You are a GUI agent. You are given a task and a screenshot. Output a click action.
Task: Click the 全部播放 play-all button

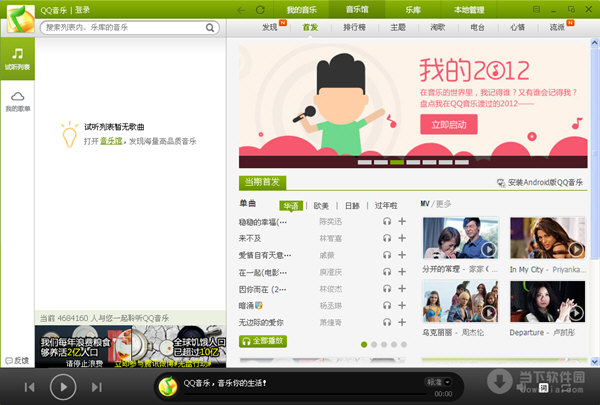263,341
